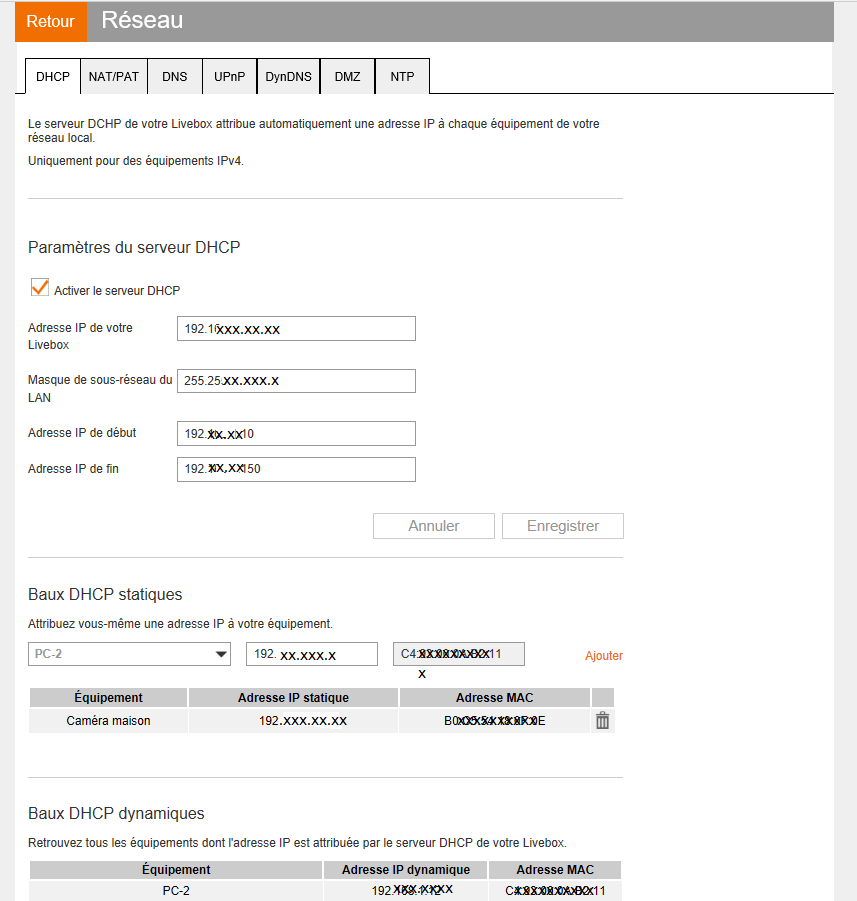The image size is (857, 901).
Task: Open the DMZ tab
Action: [347, 76]
